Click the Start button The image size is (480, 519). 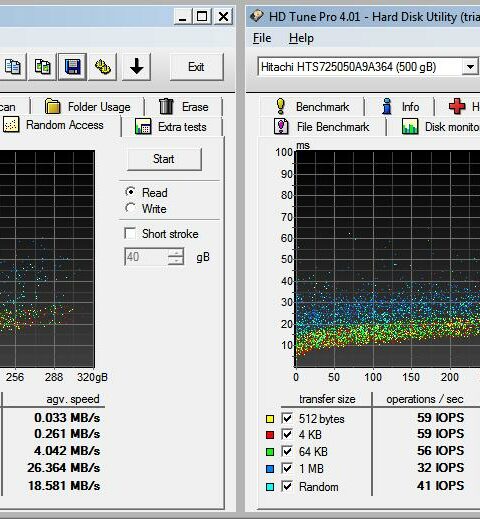point(164,159)
